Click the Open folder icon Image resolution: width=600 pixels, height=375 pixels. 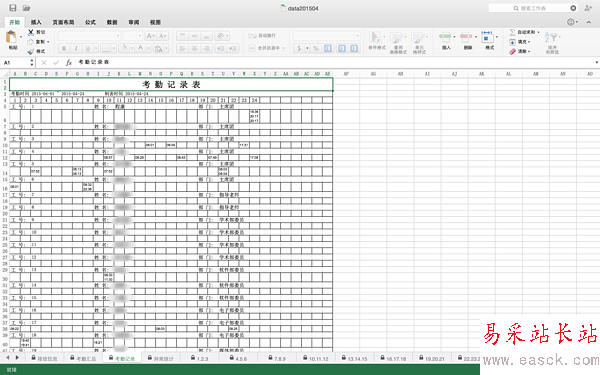[x=26, y=8]
